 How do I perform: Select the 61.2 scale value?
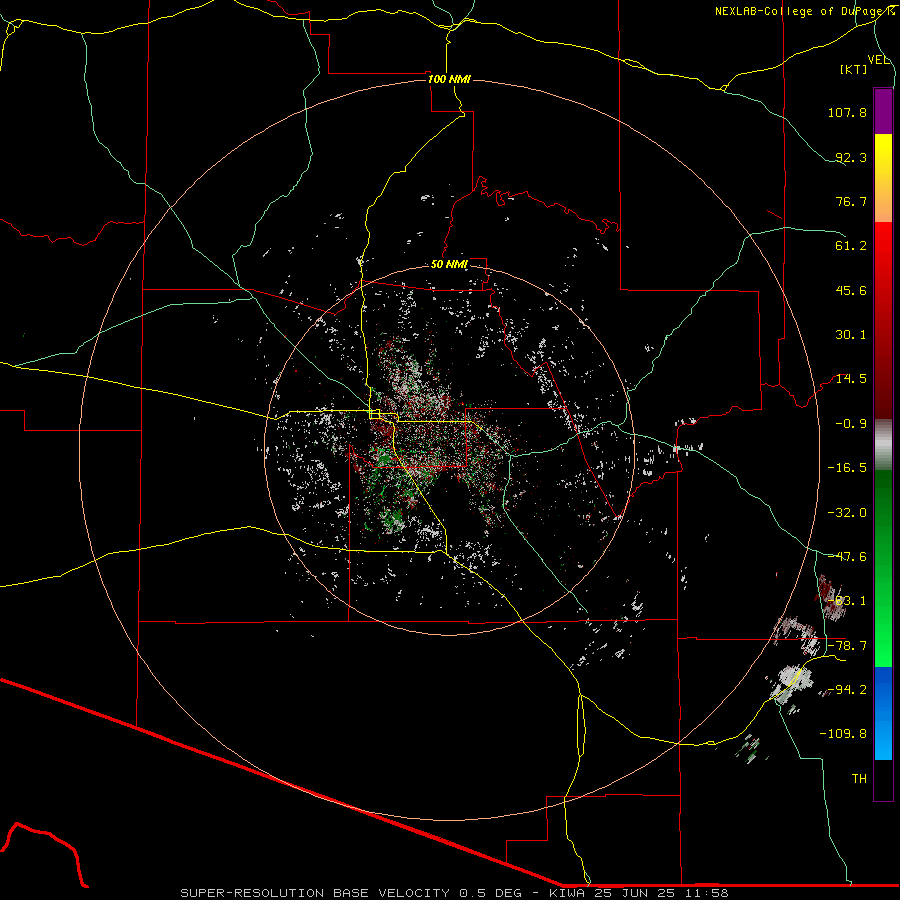coord(851,246)
